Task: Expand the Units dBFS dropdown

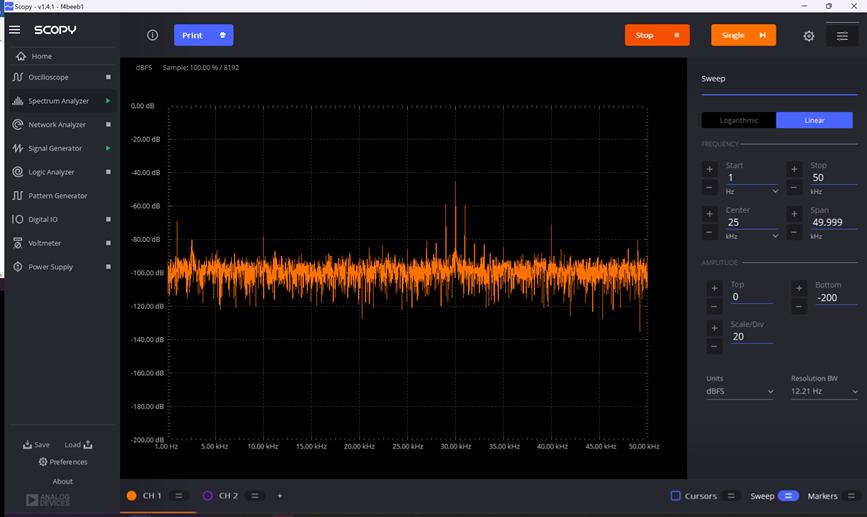Action: click(x=740, y=391)
